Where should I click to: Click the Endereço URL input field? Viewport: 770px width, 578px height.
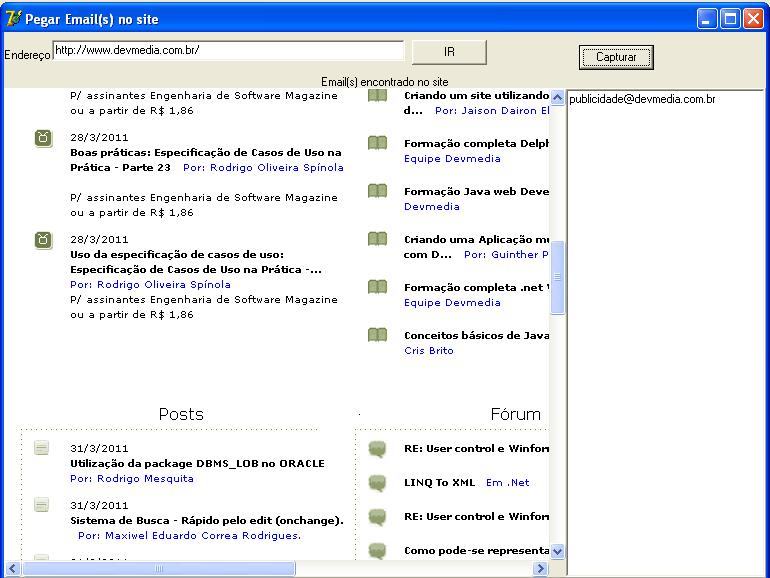click(x=228, y=50)
